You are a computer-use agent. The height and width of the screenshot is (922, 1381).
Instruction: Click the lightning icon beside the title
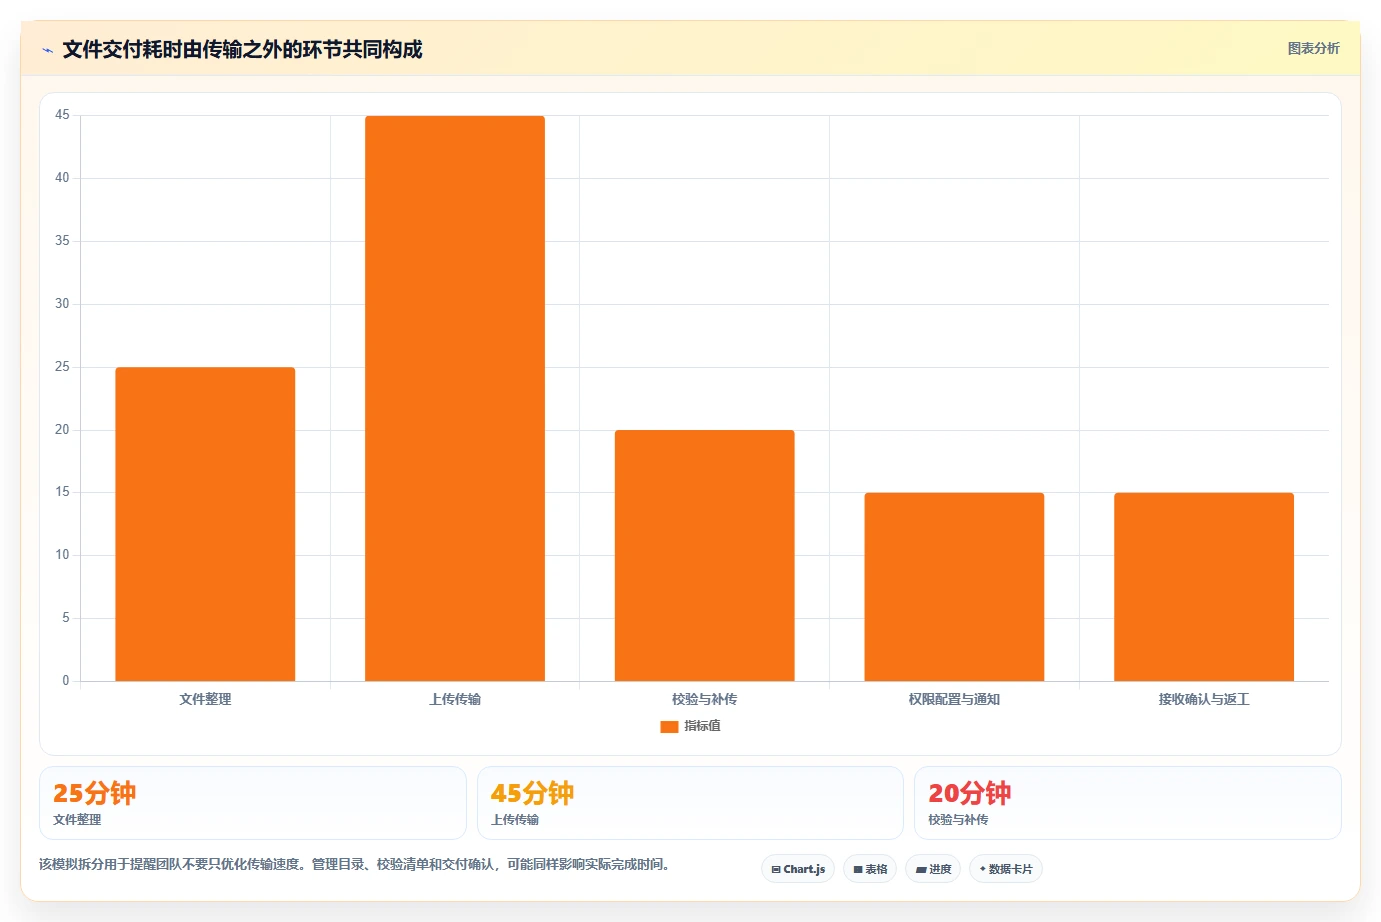pos(47,50)
